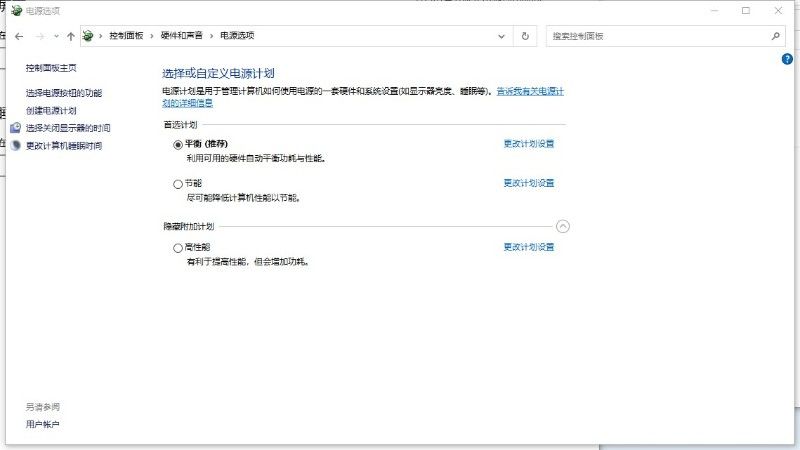The image size is (800, 450).
Task: Change plan settings for 高性能 plan
Action: pos(529,247)
